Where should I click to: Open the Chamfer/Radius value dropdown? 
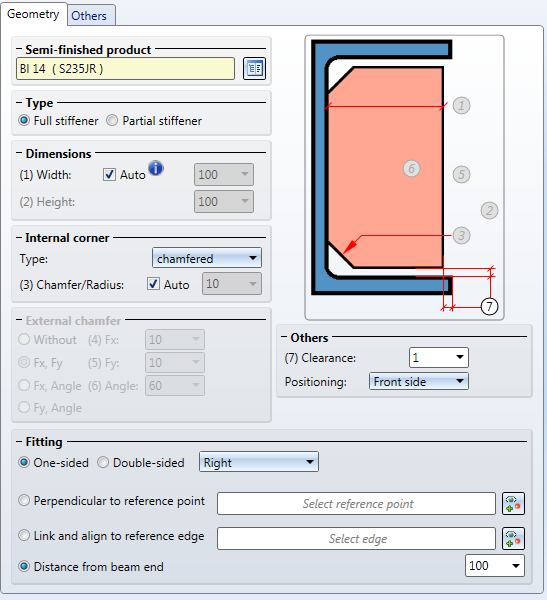tap(232, 284)
